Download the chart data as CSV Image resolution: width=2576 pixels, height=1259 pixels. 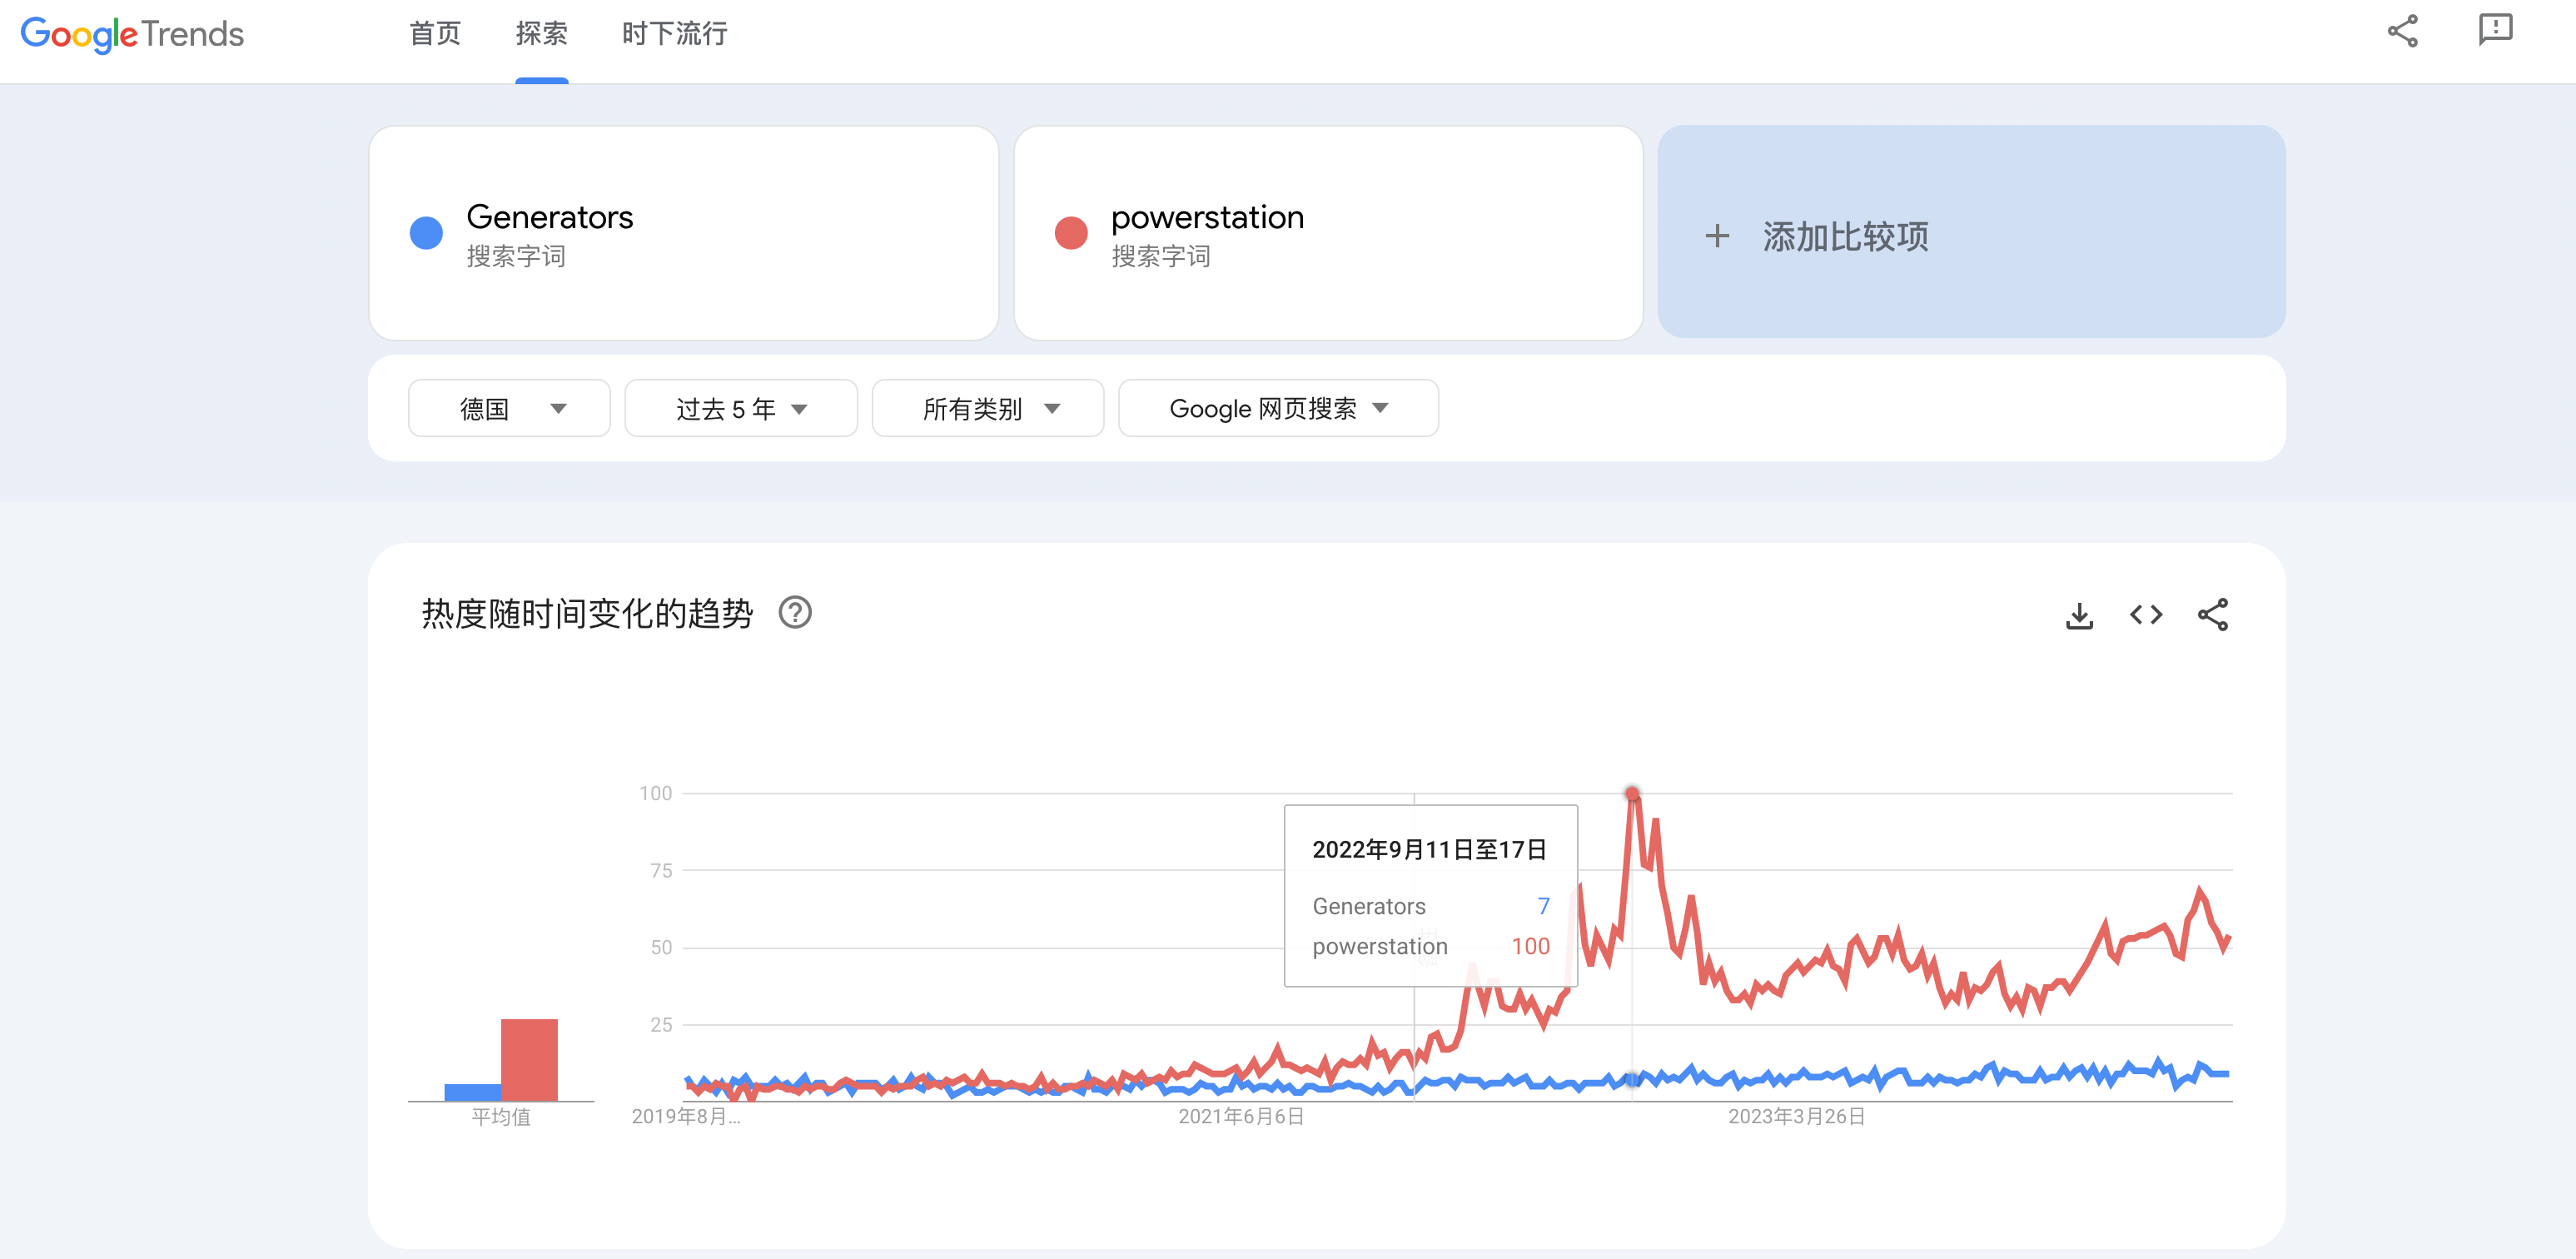(x=2079, y=615)
